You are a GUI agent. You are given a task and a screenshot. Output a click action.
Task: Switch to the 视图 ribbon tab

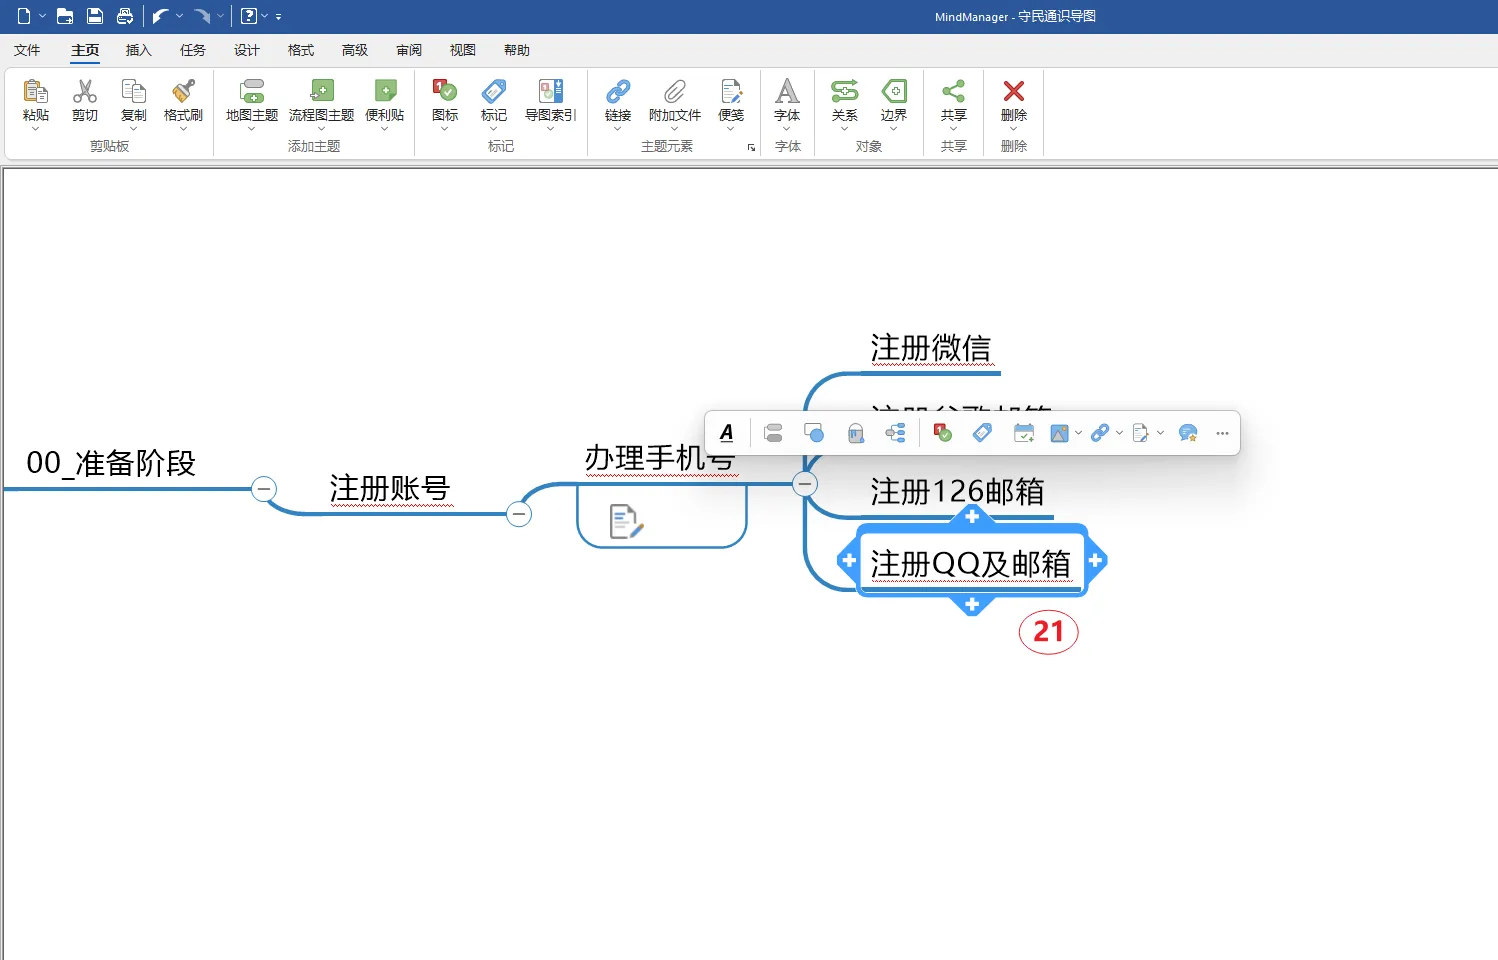pos(463,50)
